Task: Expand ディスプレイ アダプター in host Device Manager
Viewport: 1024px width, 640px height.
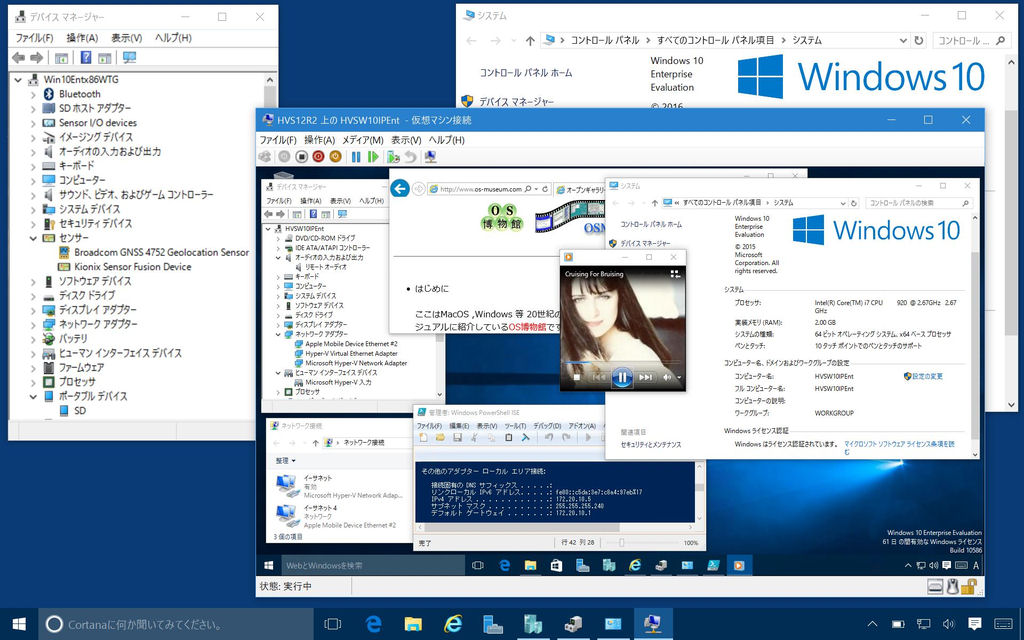Action: (33, 310)
